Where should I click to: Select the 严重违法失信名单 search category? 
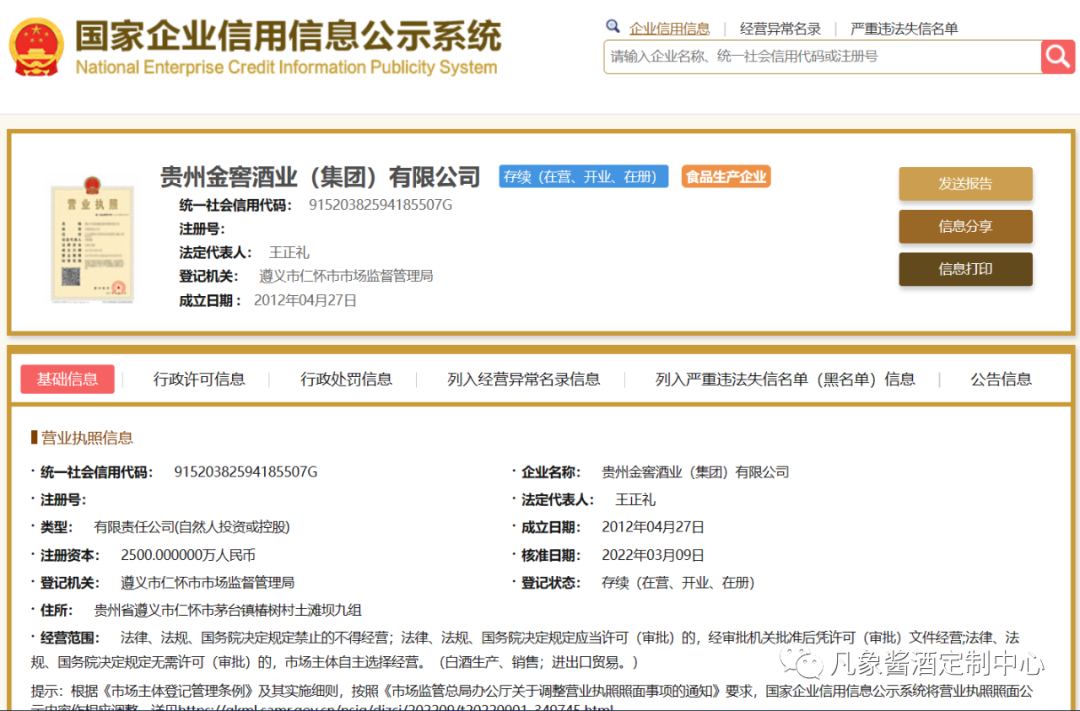click(x=904, y=28)
